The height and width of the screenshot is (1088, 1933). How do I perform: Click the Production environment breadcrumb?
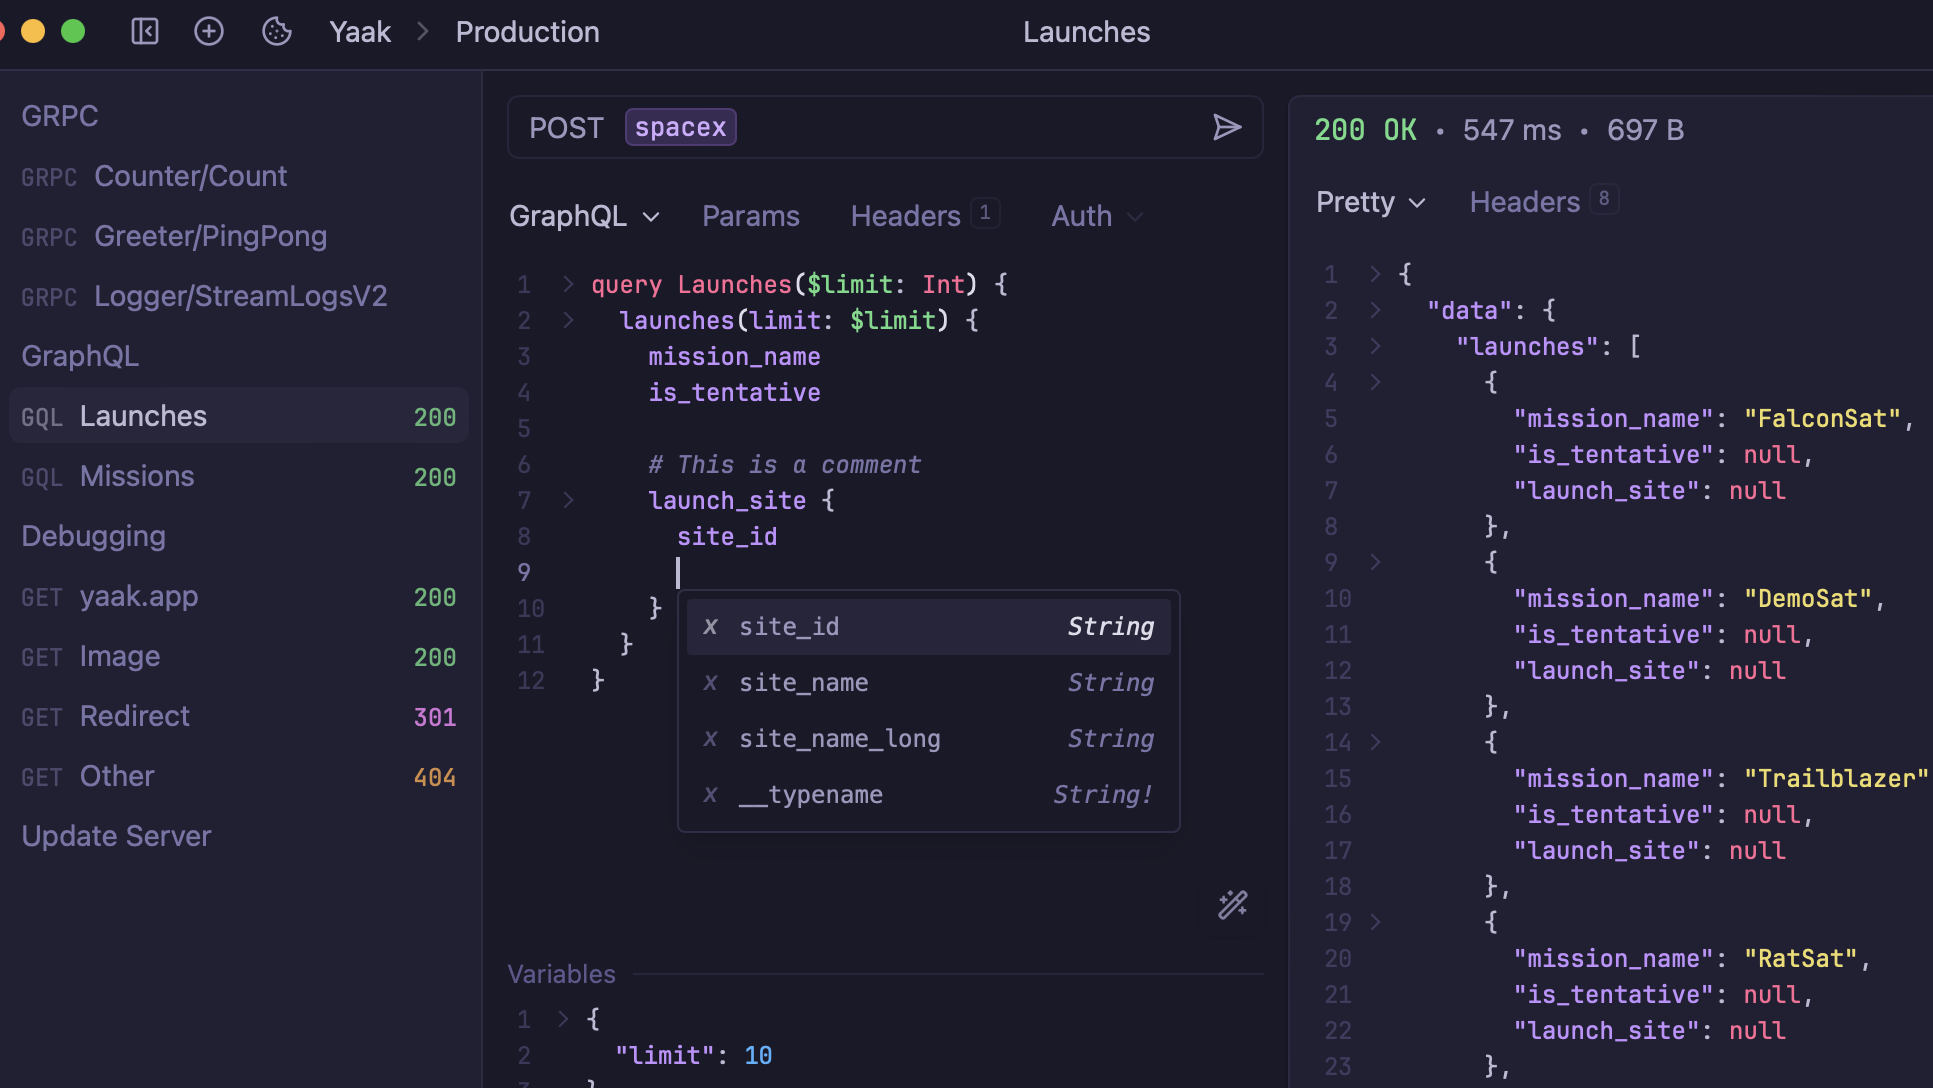pos(527,31)
